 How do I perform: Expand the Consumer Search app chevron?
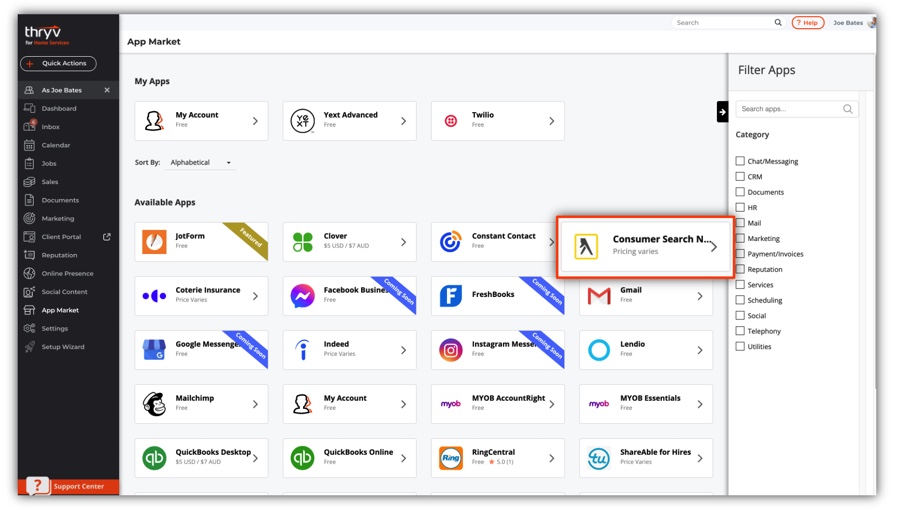coord(713,247)
